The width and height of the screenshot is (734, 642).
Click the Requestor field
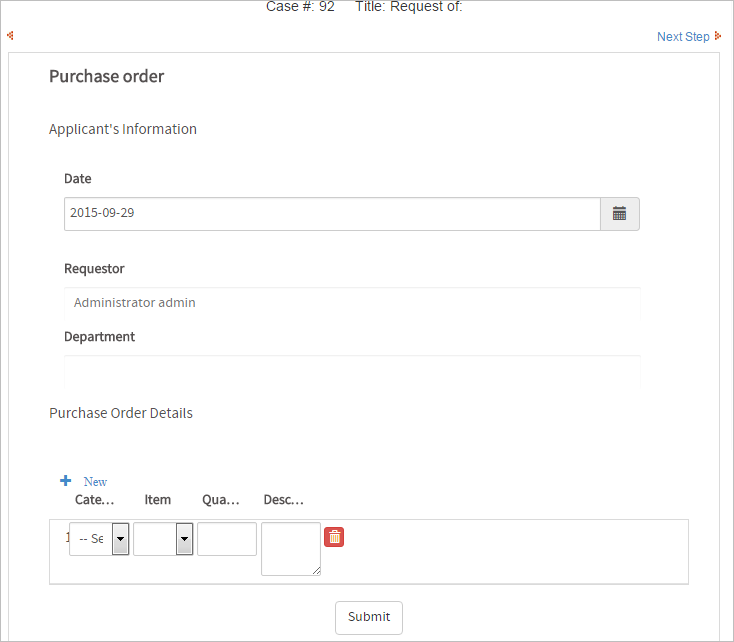point(352,302)
